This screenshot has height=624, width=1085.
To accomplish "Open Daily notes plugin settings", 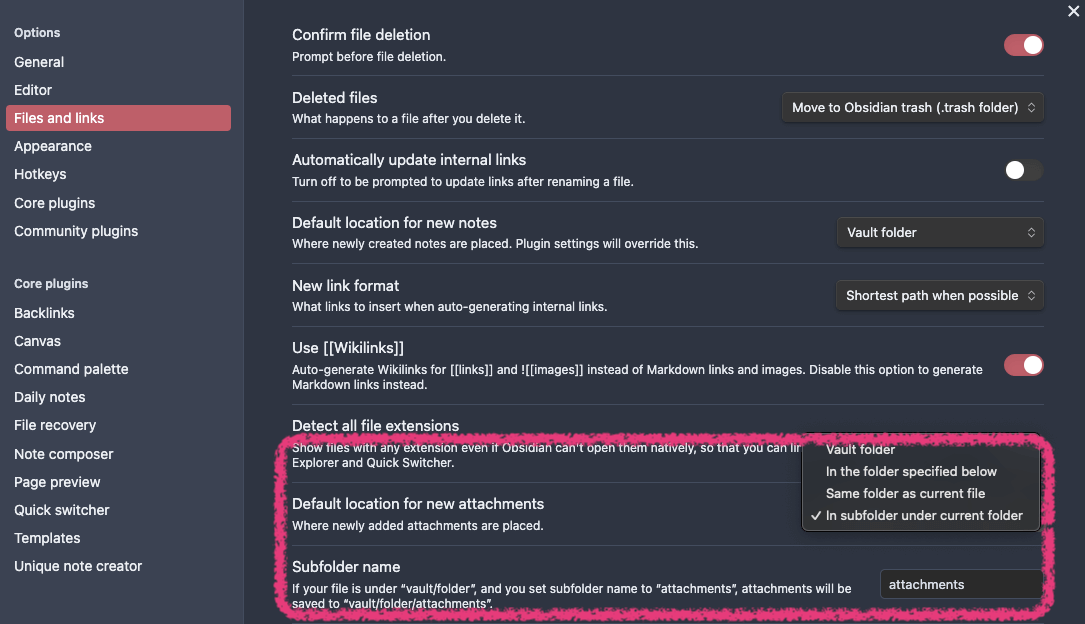I will click(50, 397).
